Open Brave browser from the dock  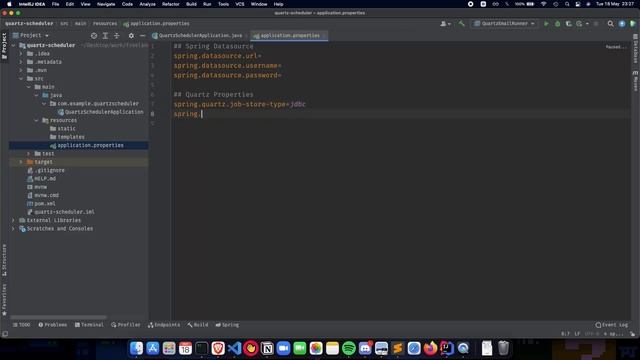pyautogui.click(x=218, y=348)
